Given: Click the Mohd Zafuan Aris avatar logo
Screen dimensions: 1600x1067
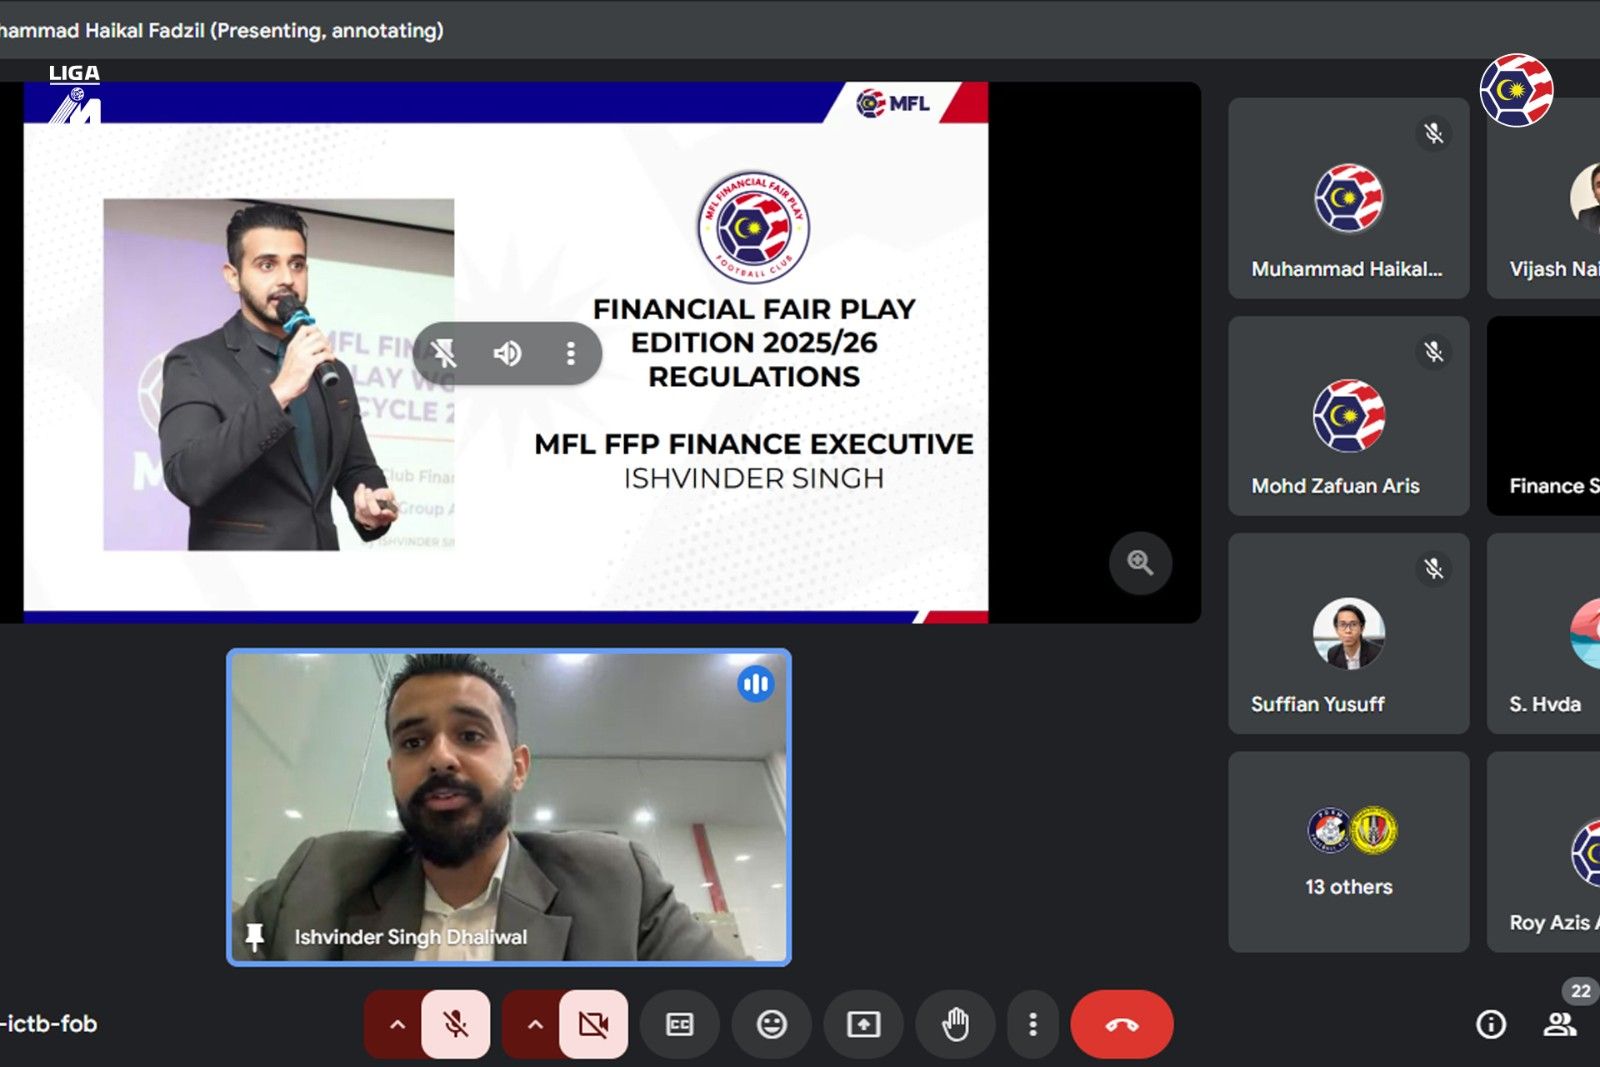Looking at the screenshot, I should [x=1349, y=416].
